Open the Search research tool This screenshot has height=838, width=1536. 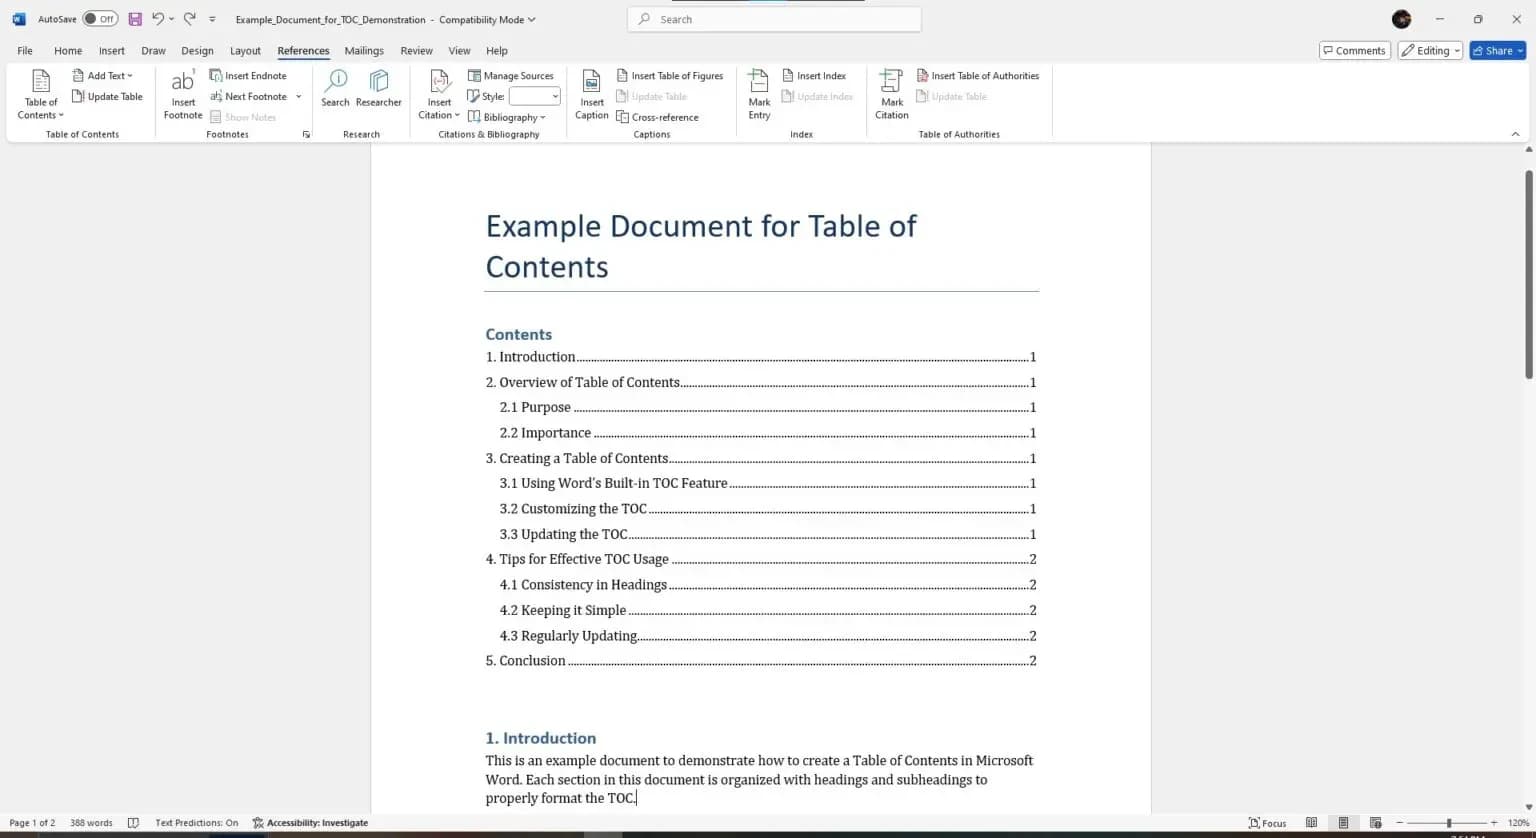(335, 89)
